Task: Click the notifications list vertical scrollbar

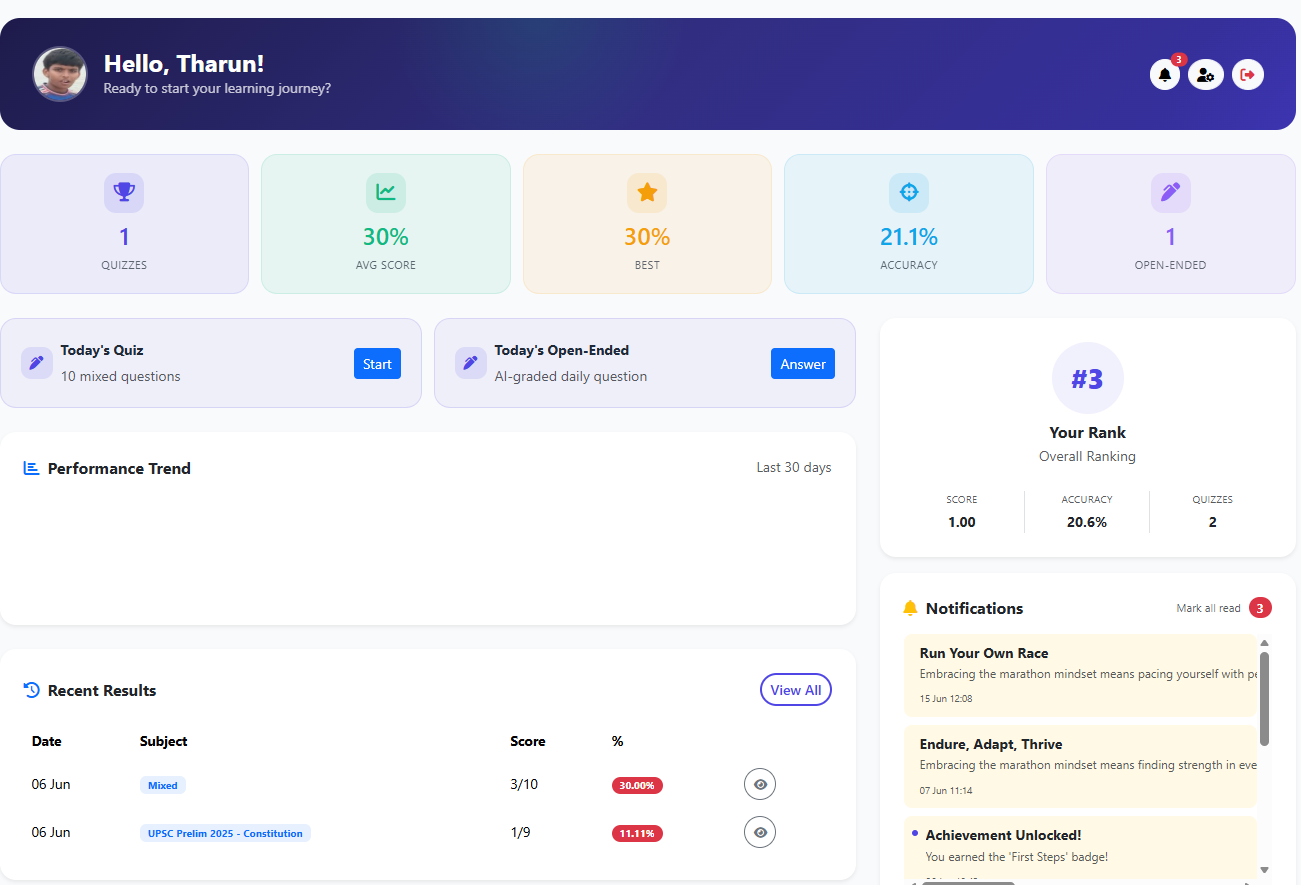Action: click(x=1265, y=699)
